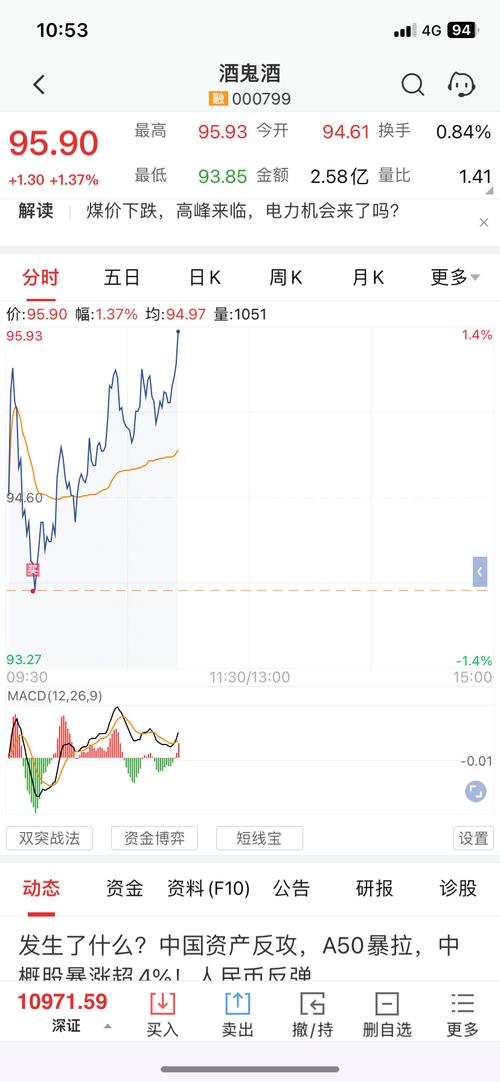
Task: Expand the 更多 chart period dropdown
Action: coord(455,277)
